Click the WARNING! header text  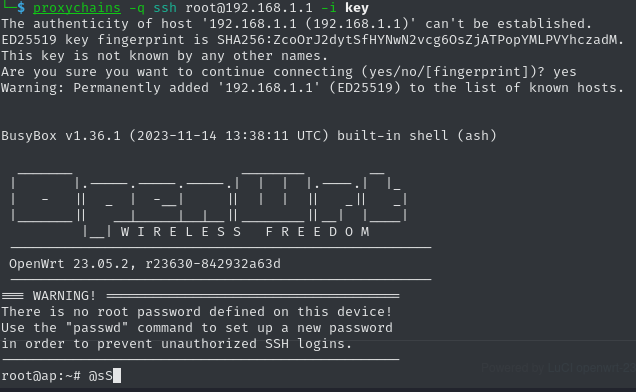pos(64,296)
